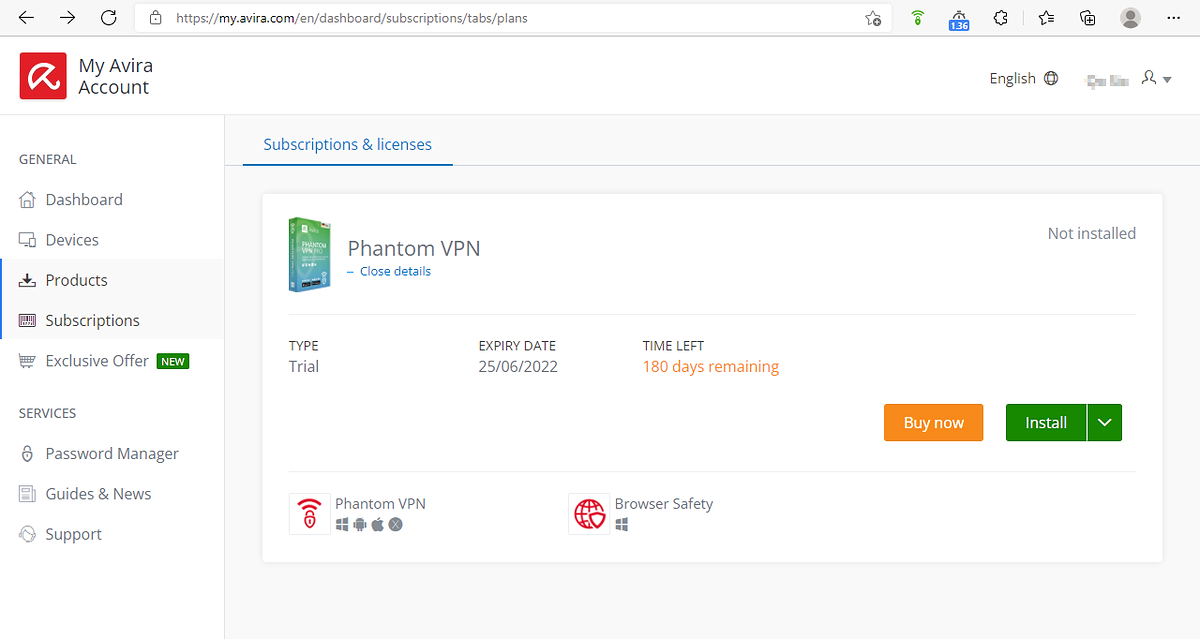
Task: Click the Dashboard home icon
Action: pyautogui.click(x=27, y=200)
